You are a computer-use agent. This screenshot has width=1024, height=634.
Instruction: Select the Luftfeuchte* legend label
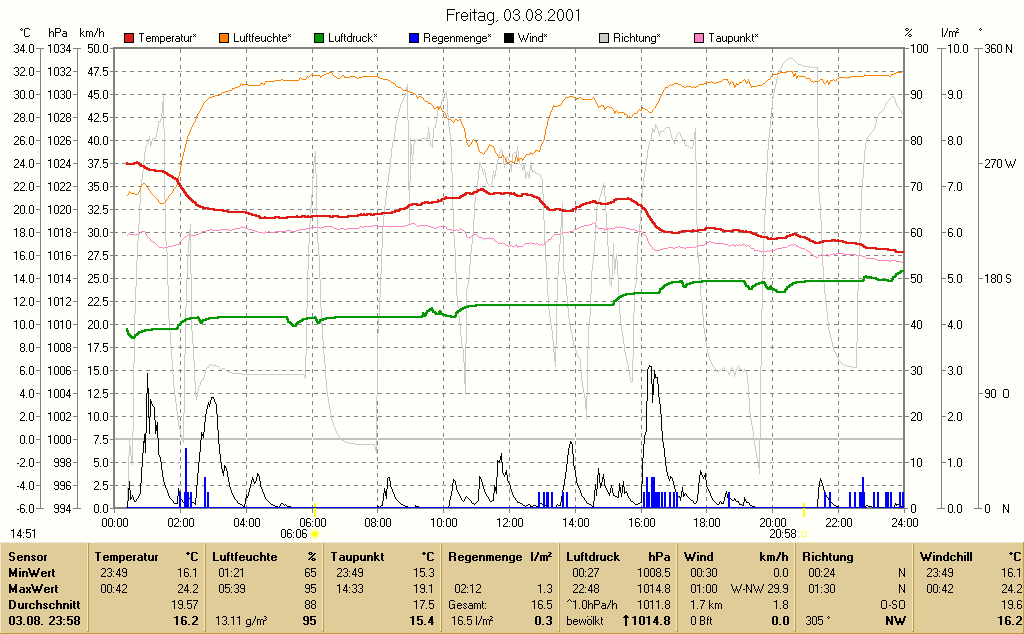263,39
